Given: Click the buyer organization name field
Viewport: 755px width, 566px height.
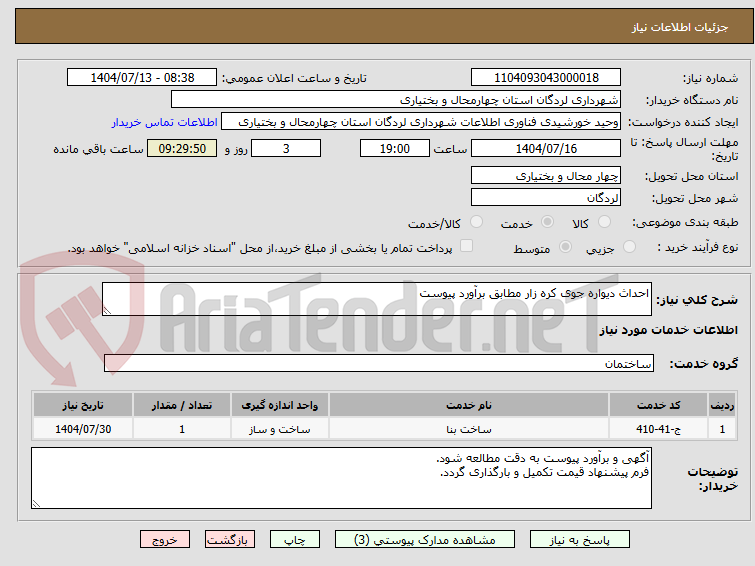Looking at the screenshot, I should [x=396, y=100].
